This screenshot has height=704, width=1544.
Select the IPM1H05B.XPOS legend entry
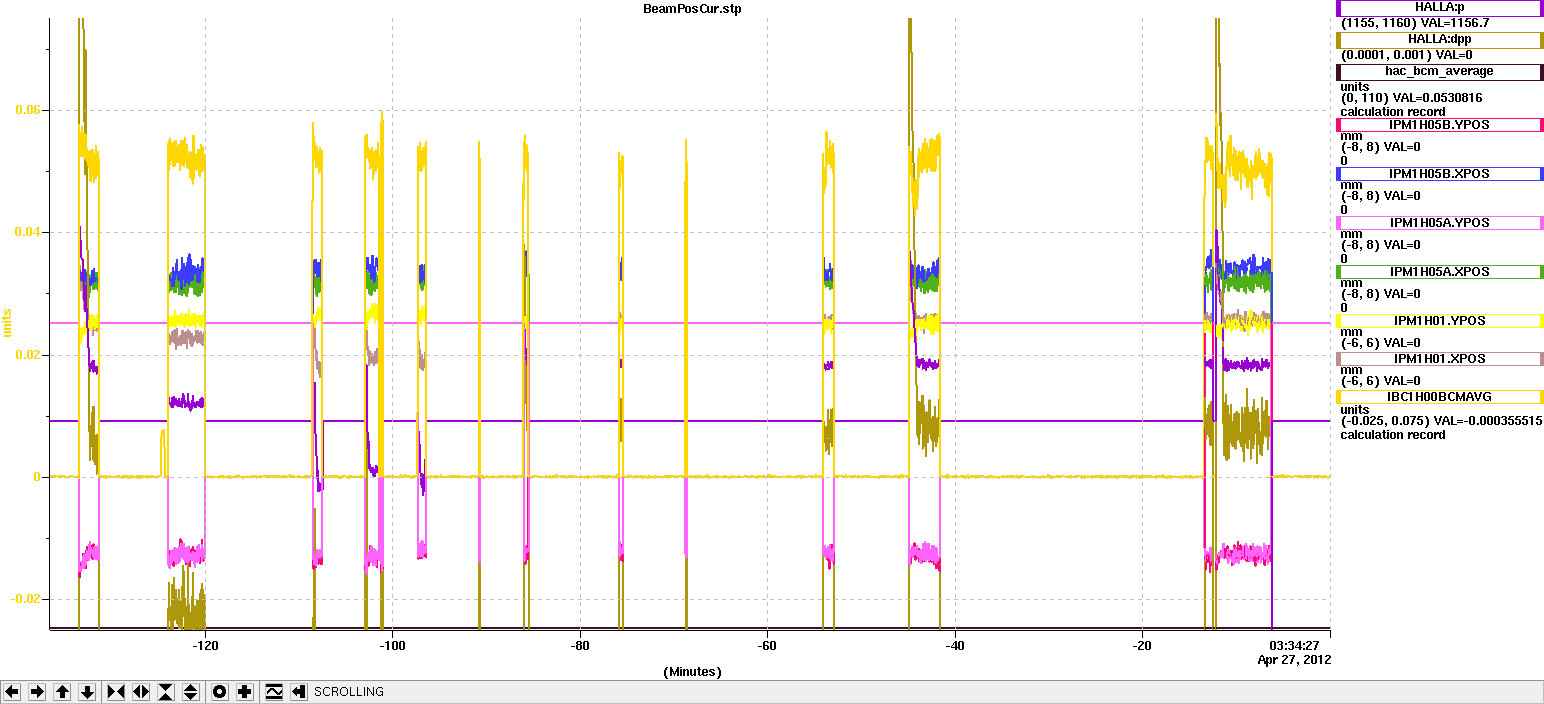pos(1439,174)
